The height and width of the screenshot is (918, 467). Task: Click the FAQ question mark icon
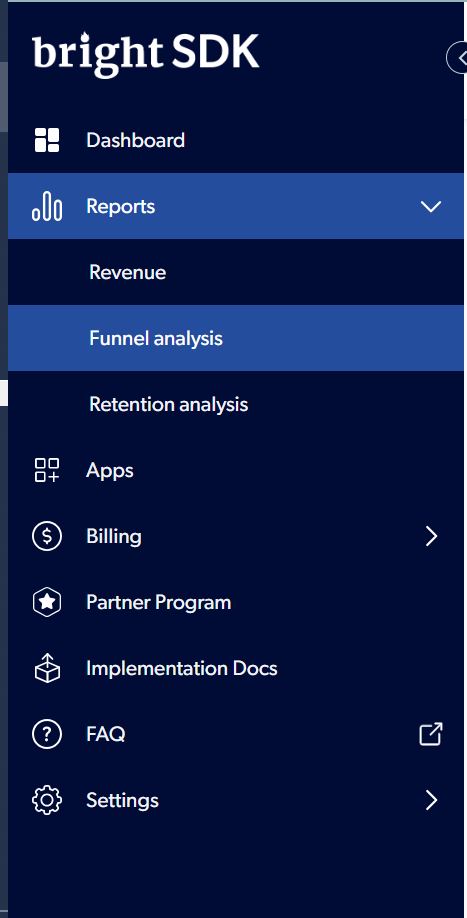pyautogui.click(x=47, y=734)
